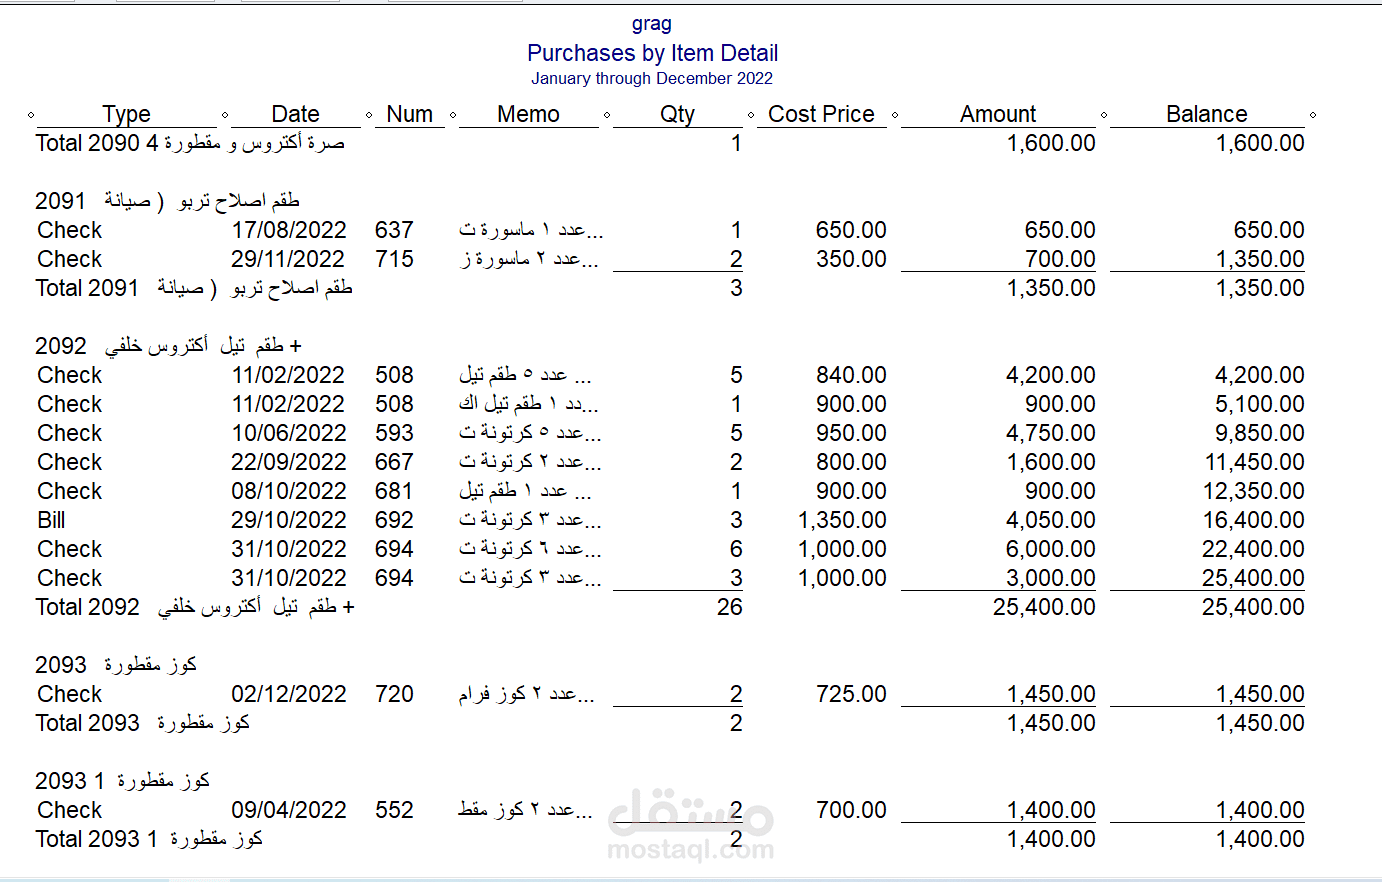Viewport: 1382px width, 882px height.
Task: Select the date 08/10/2022
Action: click(x=289, y=491)
